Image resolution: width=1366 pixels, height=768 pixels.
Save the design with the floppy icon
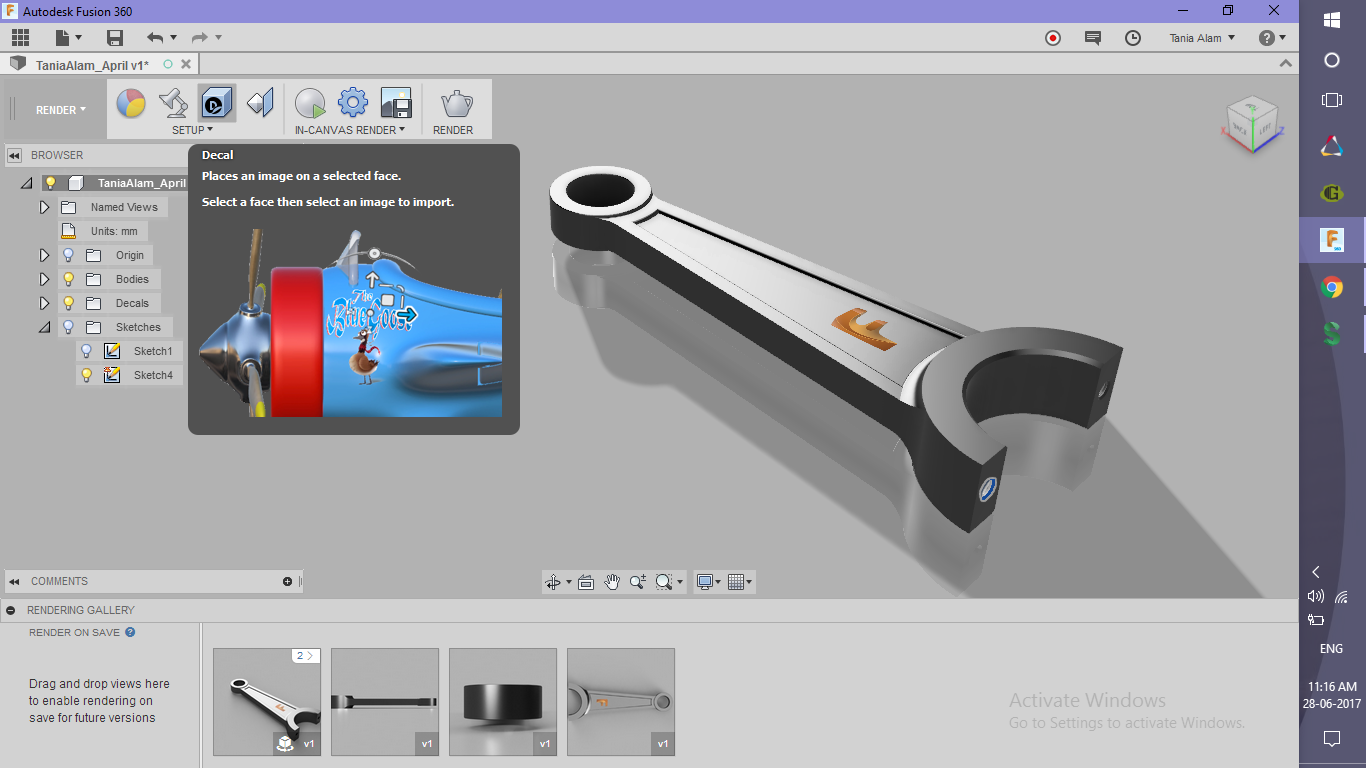point(115,38)
